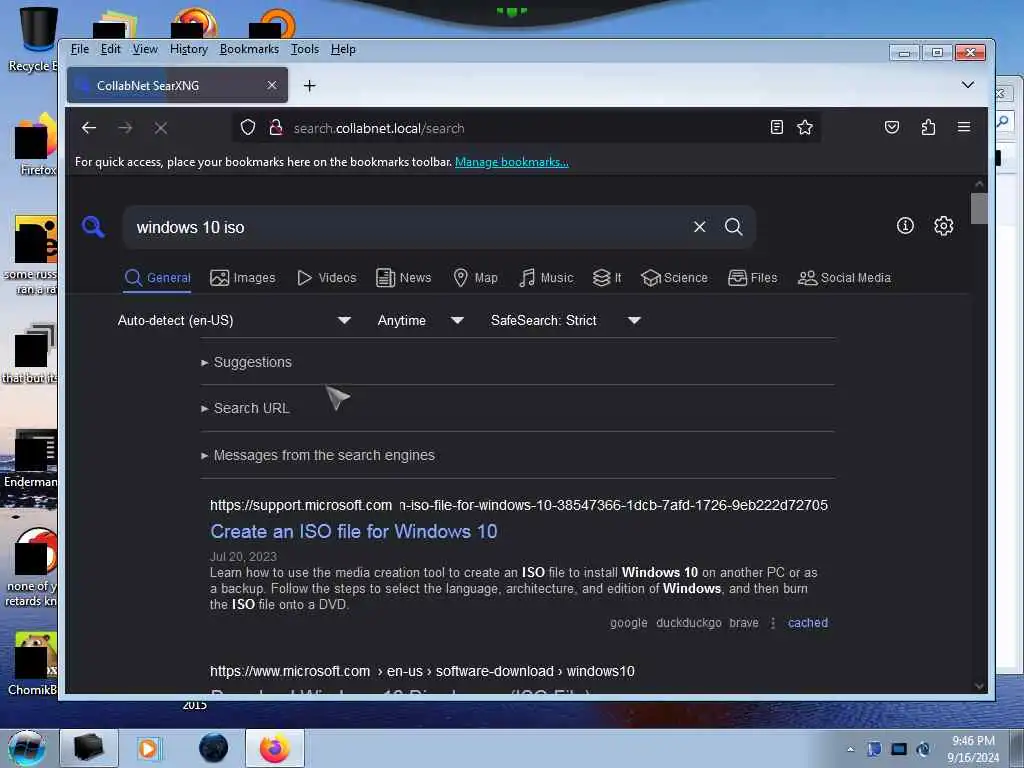Expand the Search URL section
The width and height of the screenshot is (1024, 768).
pyautogui.click(x=246, y=409)
